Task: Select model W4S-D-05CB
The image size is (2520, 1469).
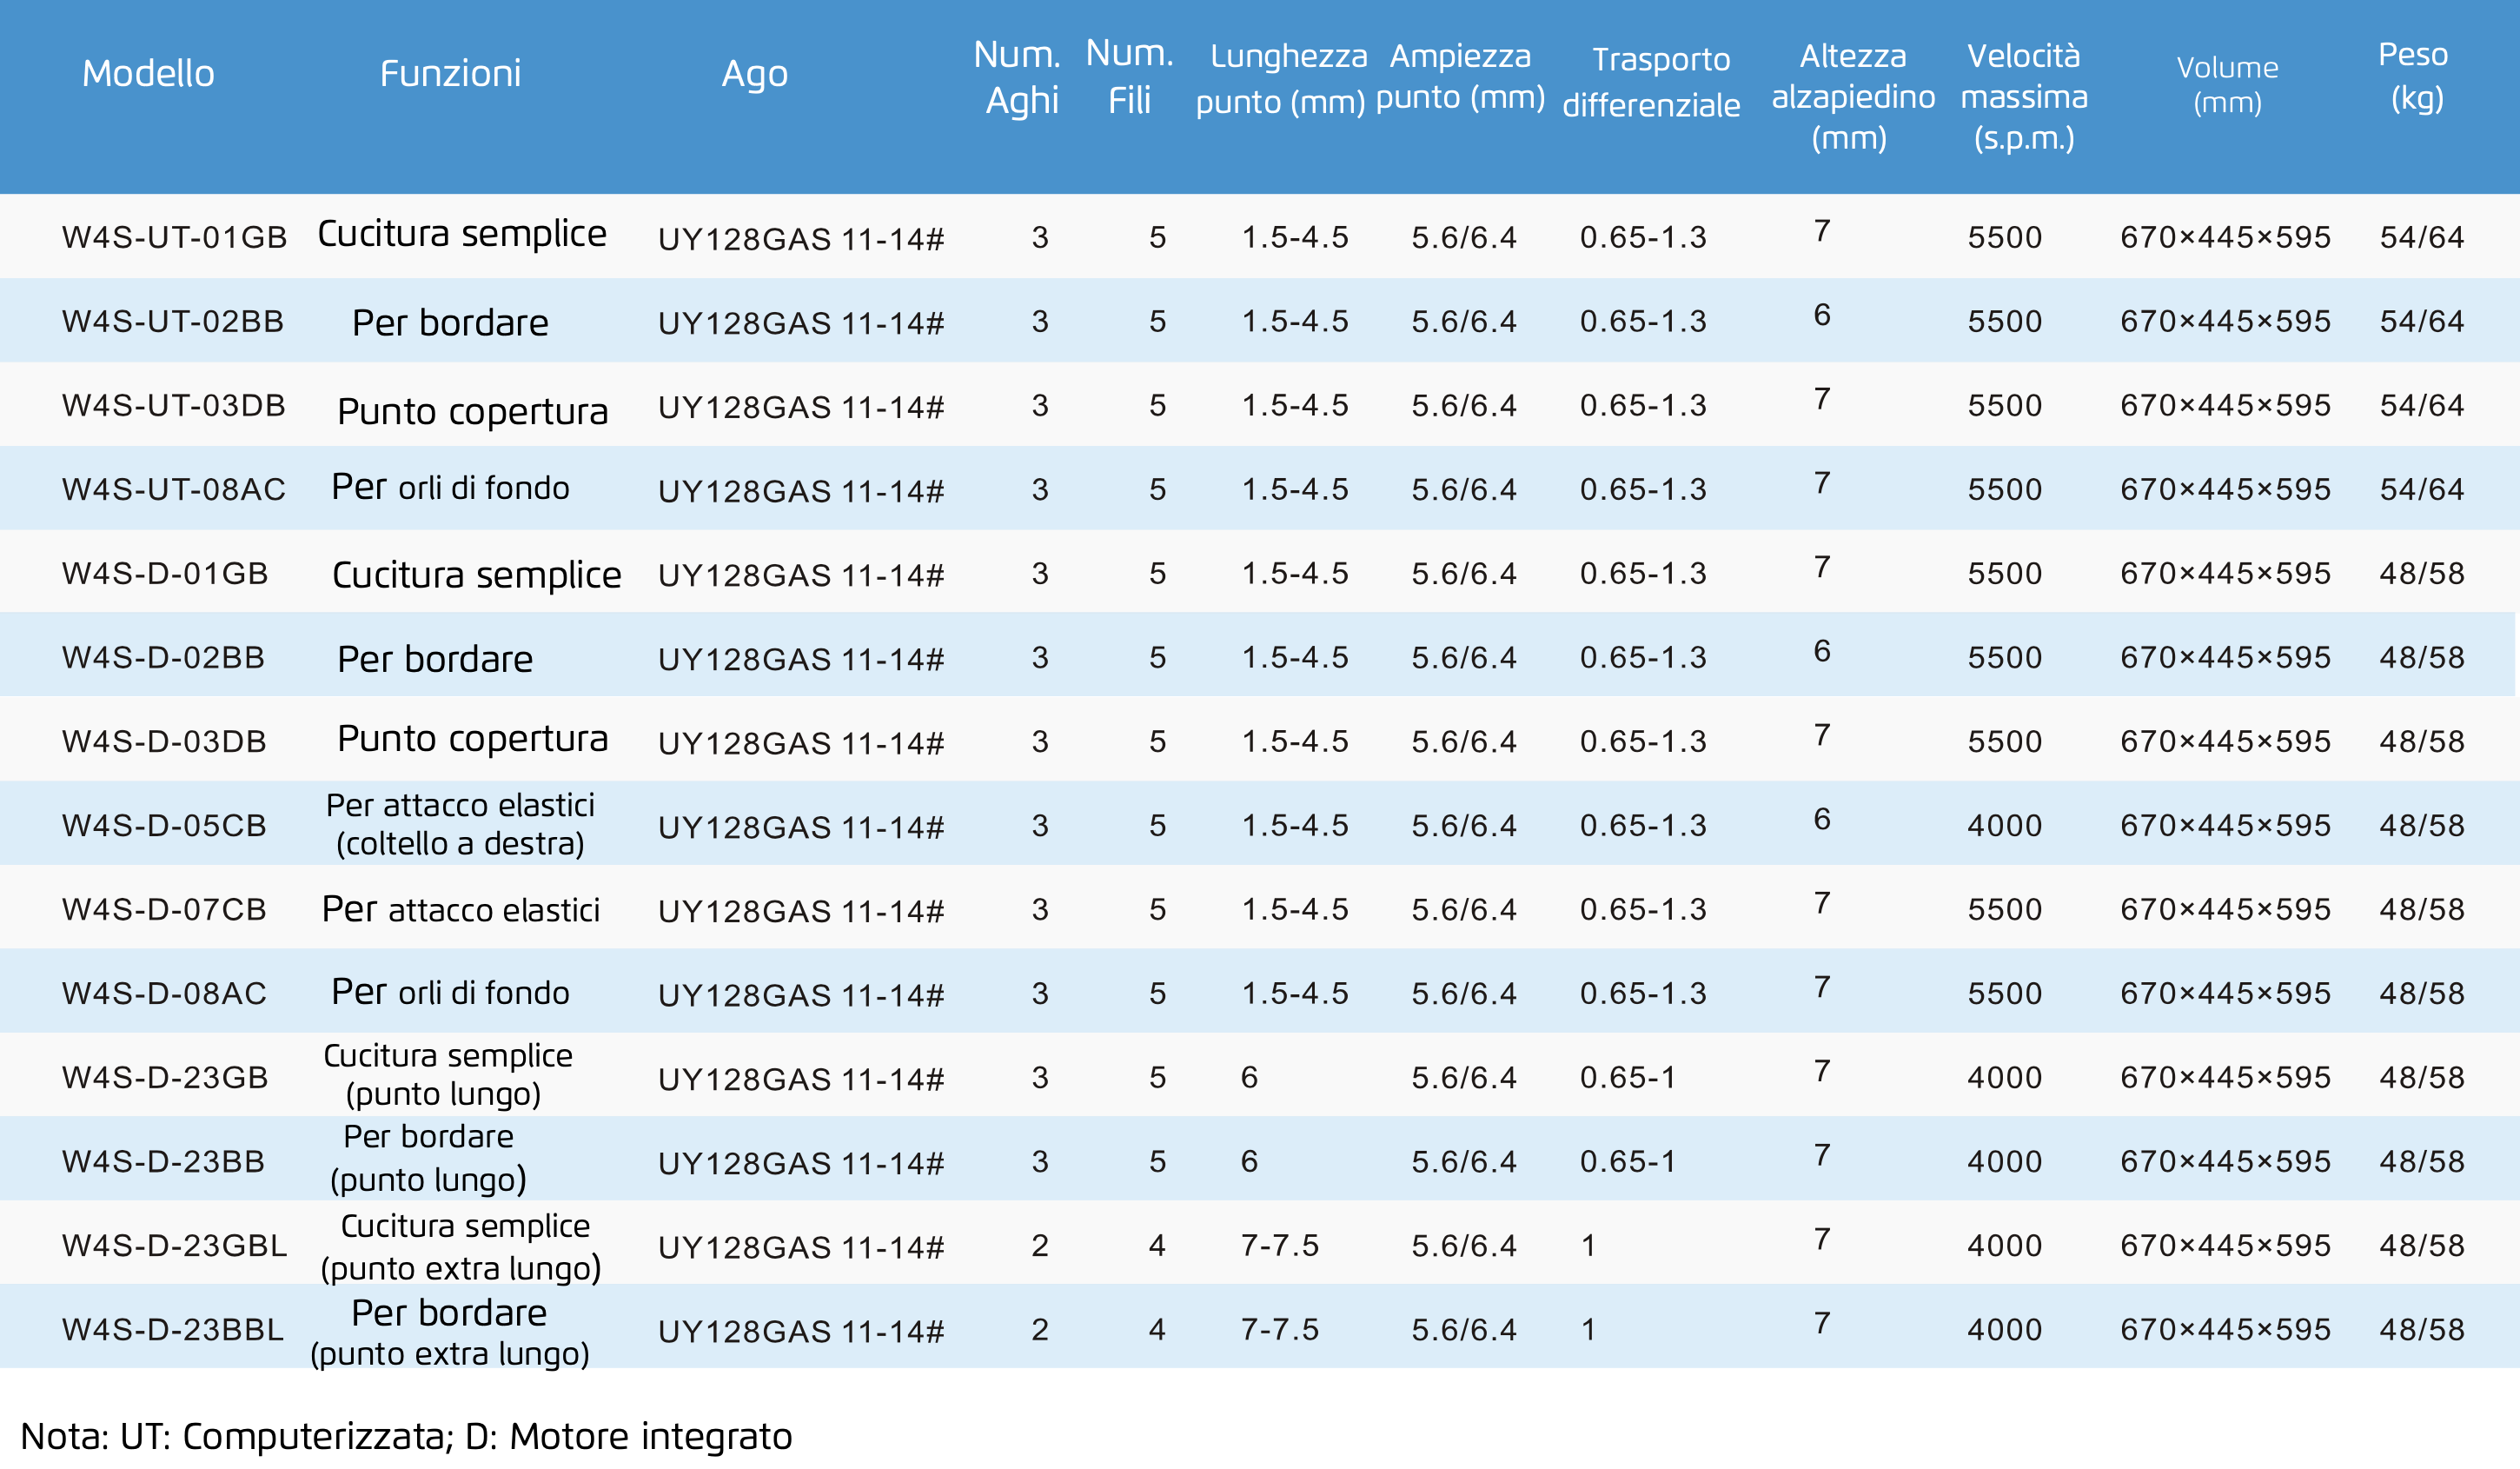Action: (x=164, y=825)
